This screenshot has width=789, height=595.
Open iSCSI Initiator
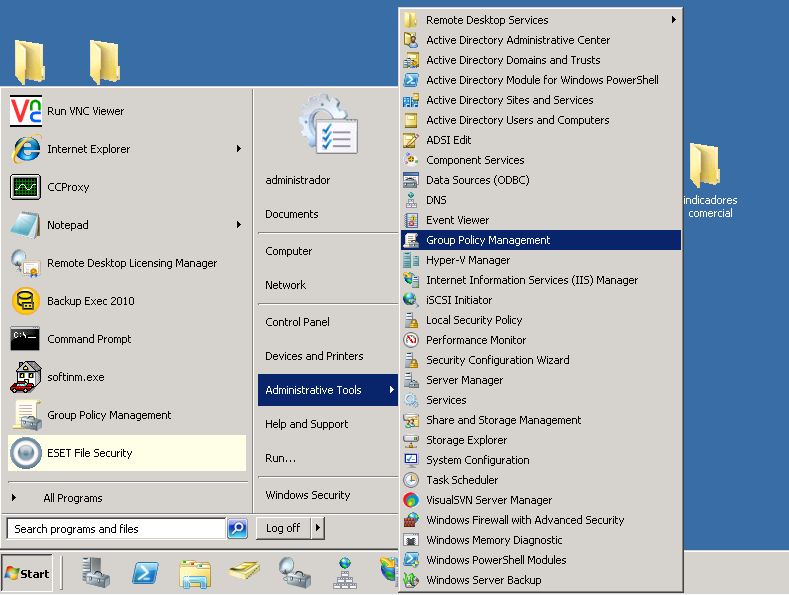coord(541,300)
